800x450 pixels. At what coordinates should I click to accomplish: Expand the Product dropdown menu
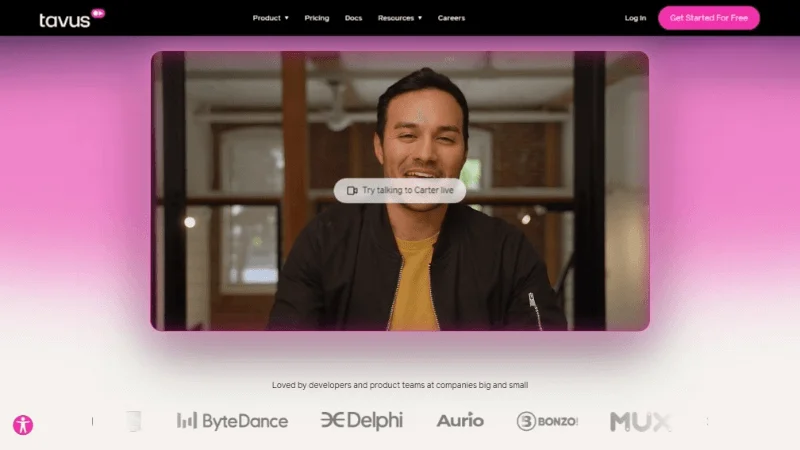tap(270, 18)
